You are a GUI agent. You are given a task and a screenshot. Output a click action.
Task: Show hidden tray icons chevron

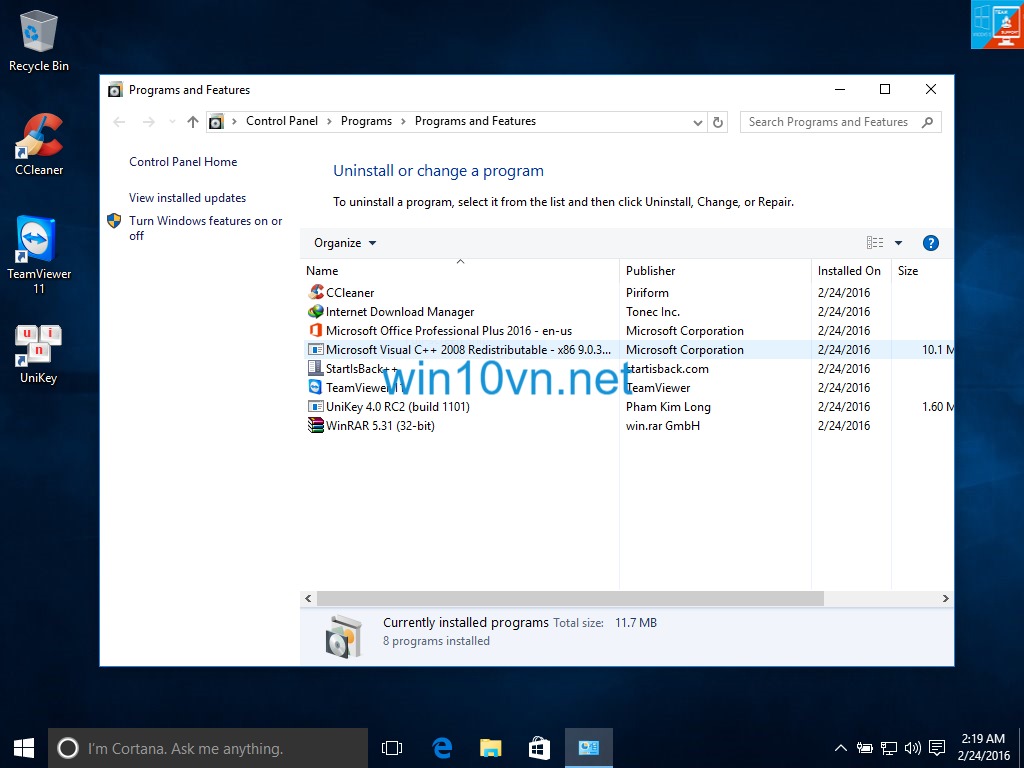[840, 748]
